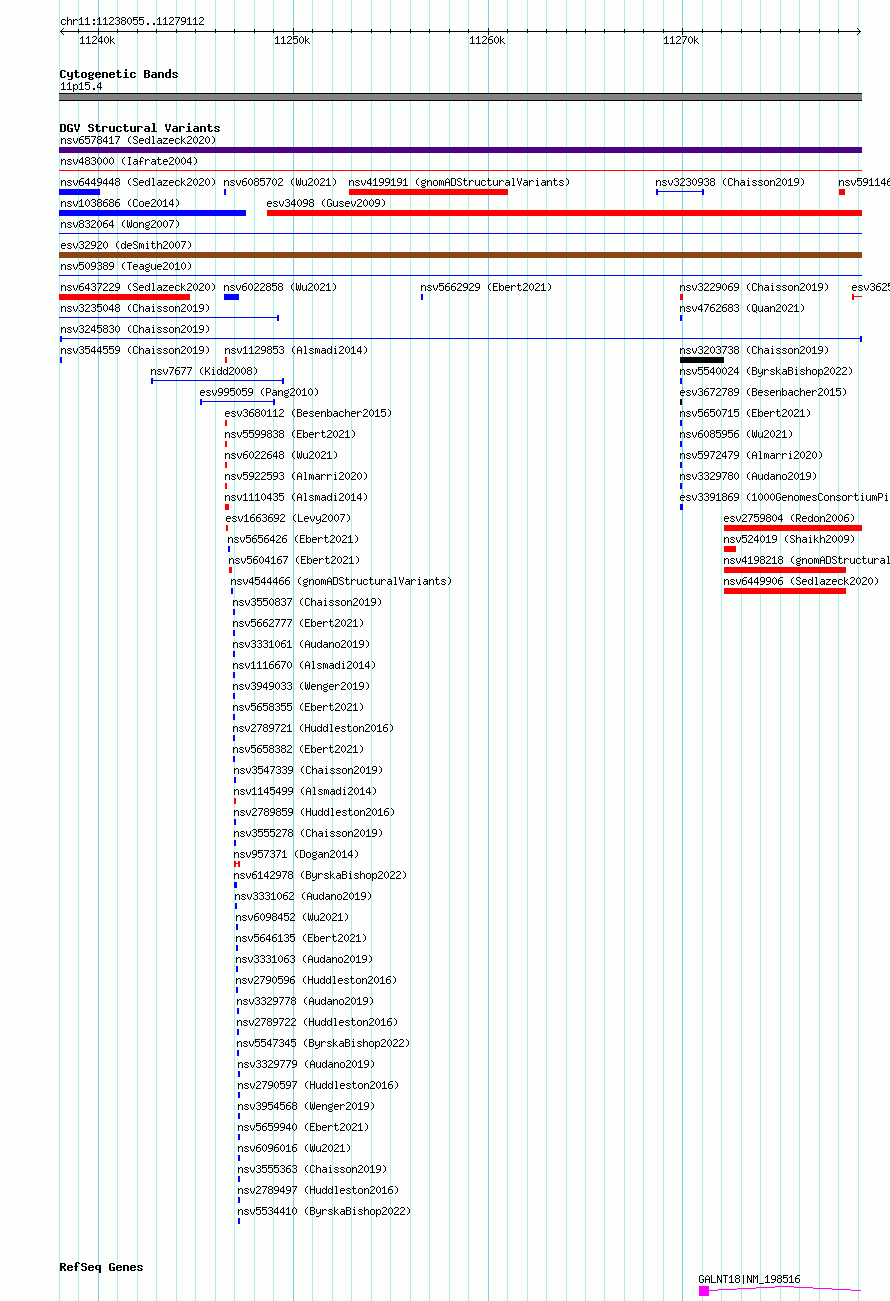Click the 11240k ruler tick label
The width and height of the screenshot is (890, 1301).
point(97,40)
